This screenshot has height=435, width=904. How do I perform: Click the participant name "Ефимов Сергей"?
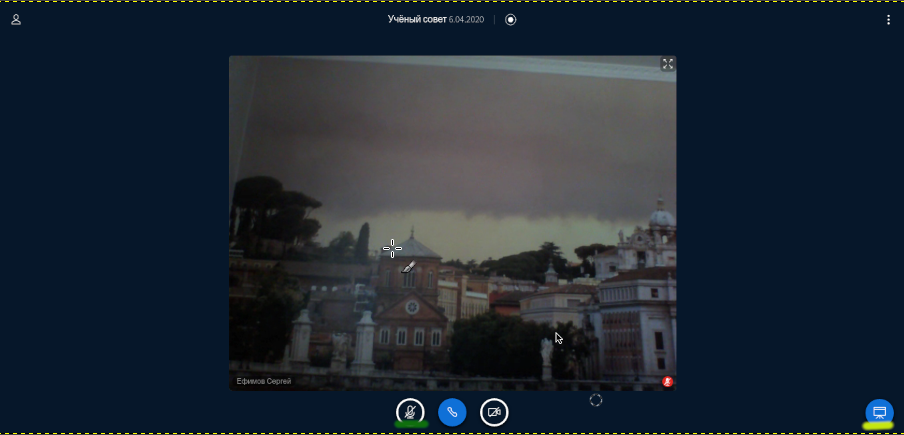point(263,381)
